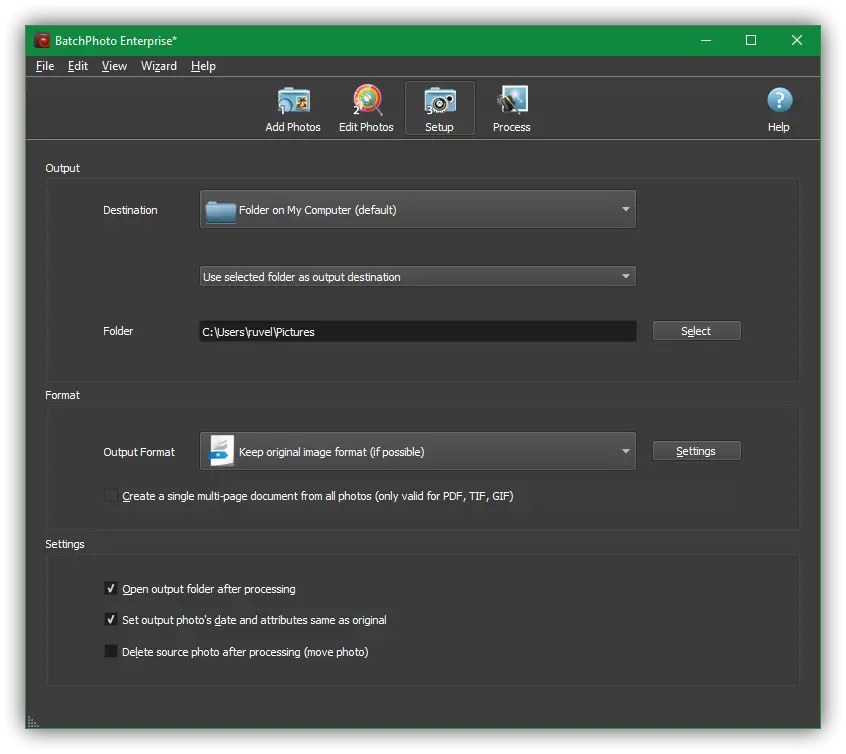This screenshot has width=846, height=754.
Task: Click the document icon in Output Format
Action: pos(220,451)
